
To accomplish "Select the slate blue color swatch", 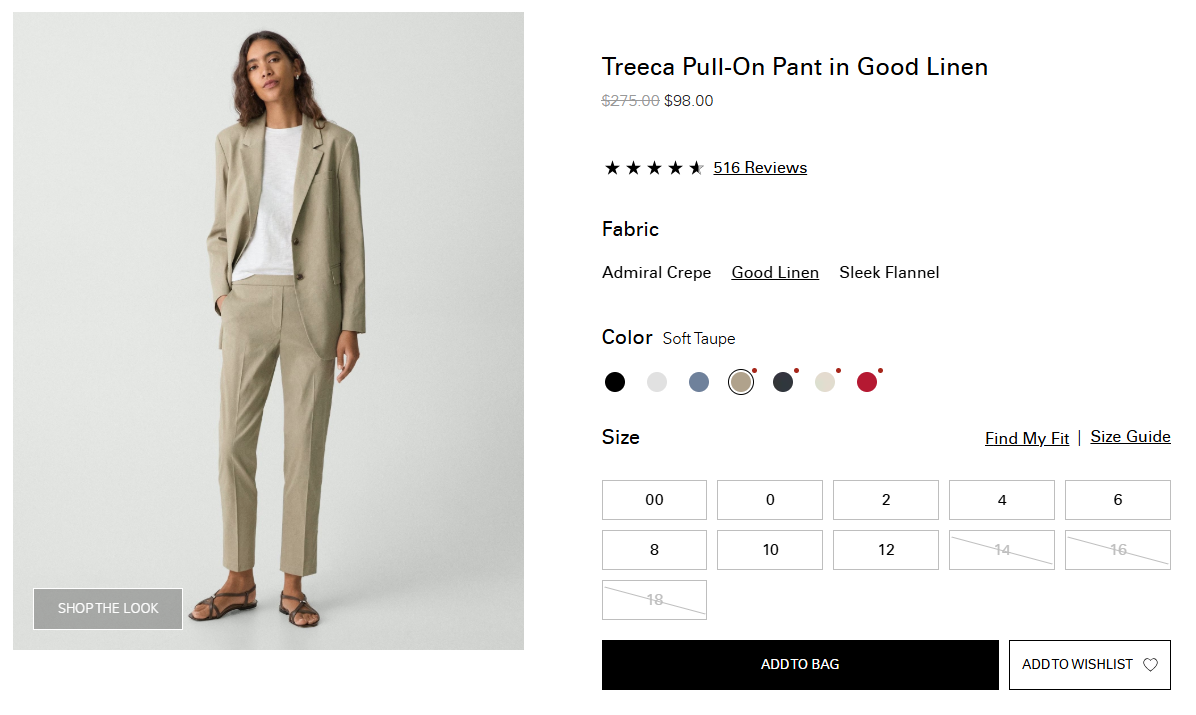I will point(699,382).
